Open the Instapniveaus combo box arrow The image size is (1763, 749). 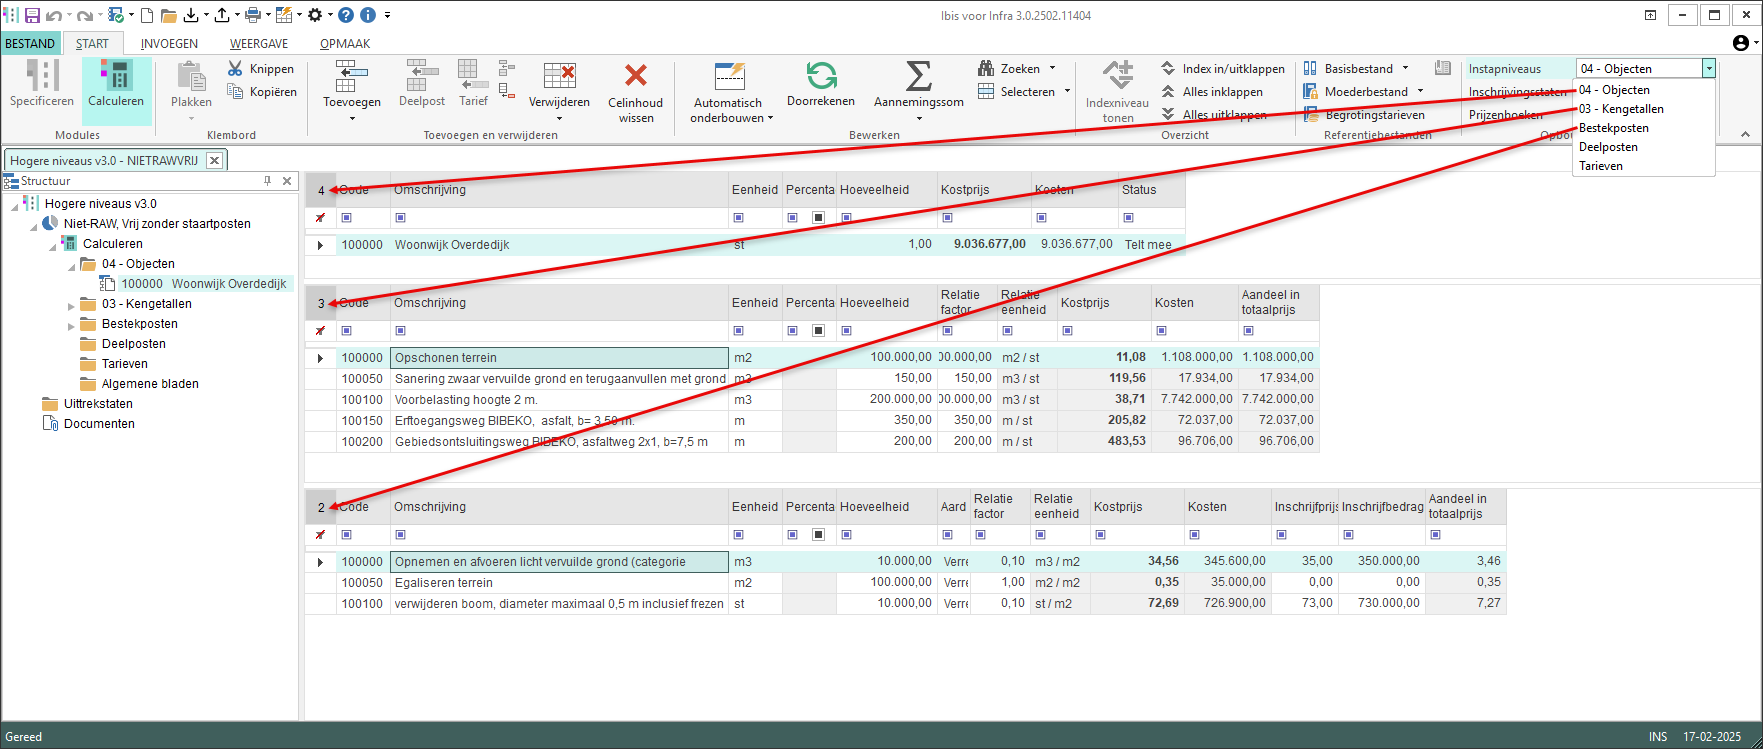point(1709,69)
